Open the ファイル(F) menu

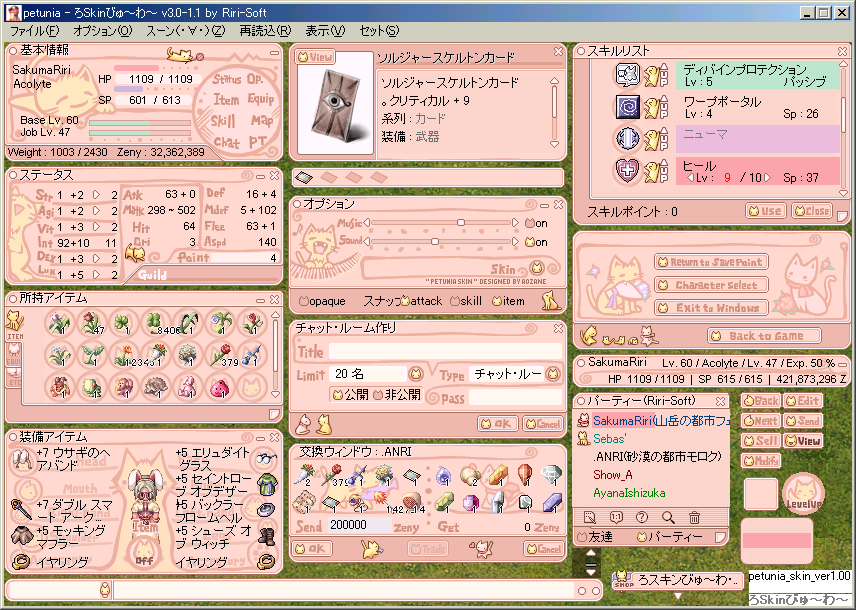click(35, 31)
